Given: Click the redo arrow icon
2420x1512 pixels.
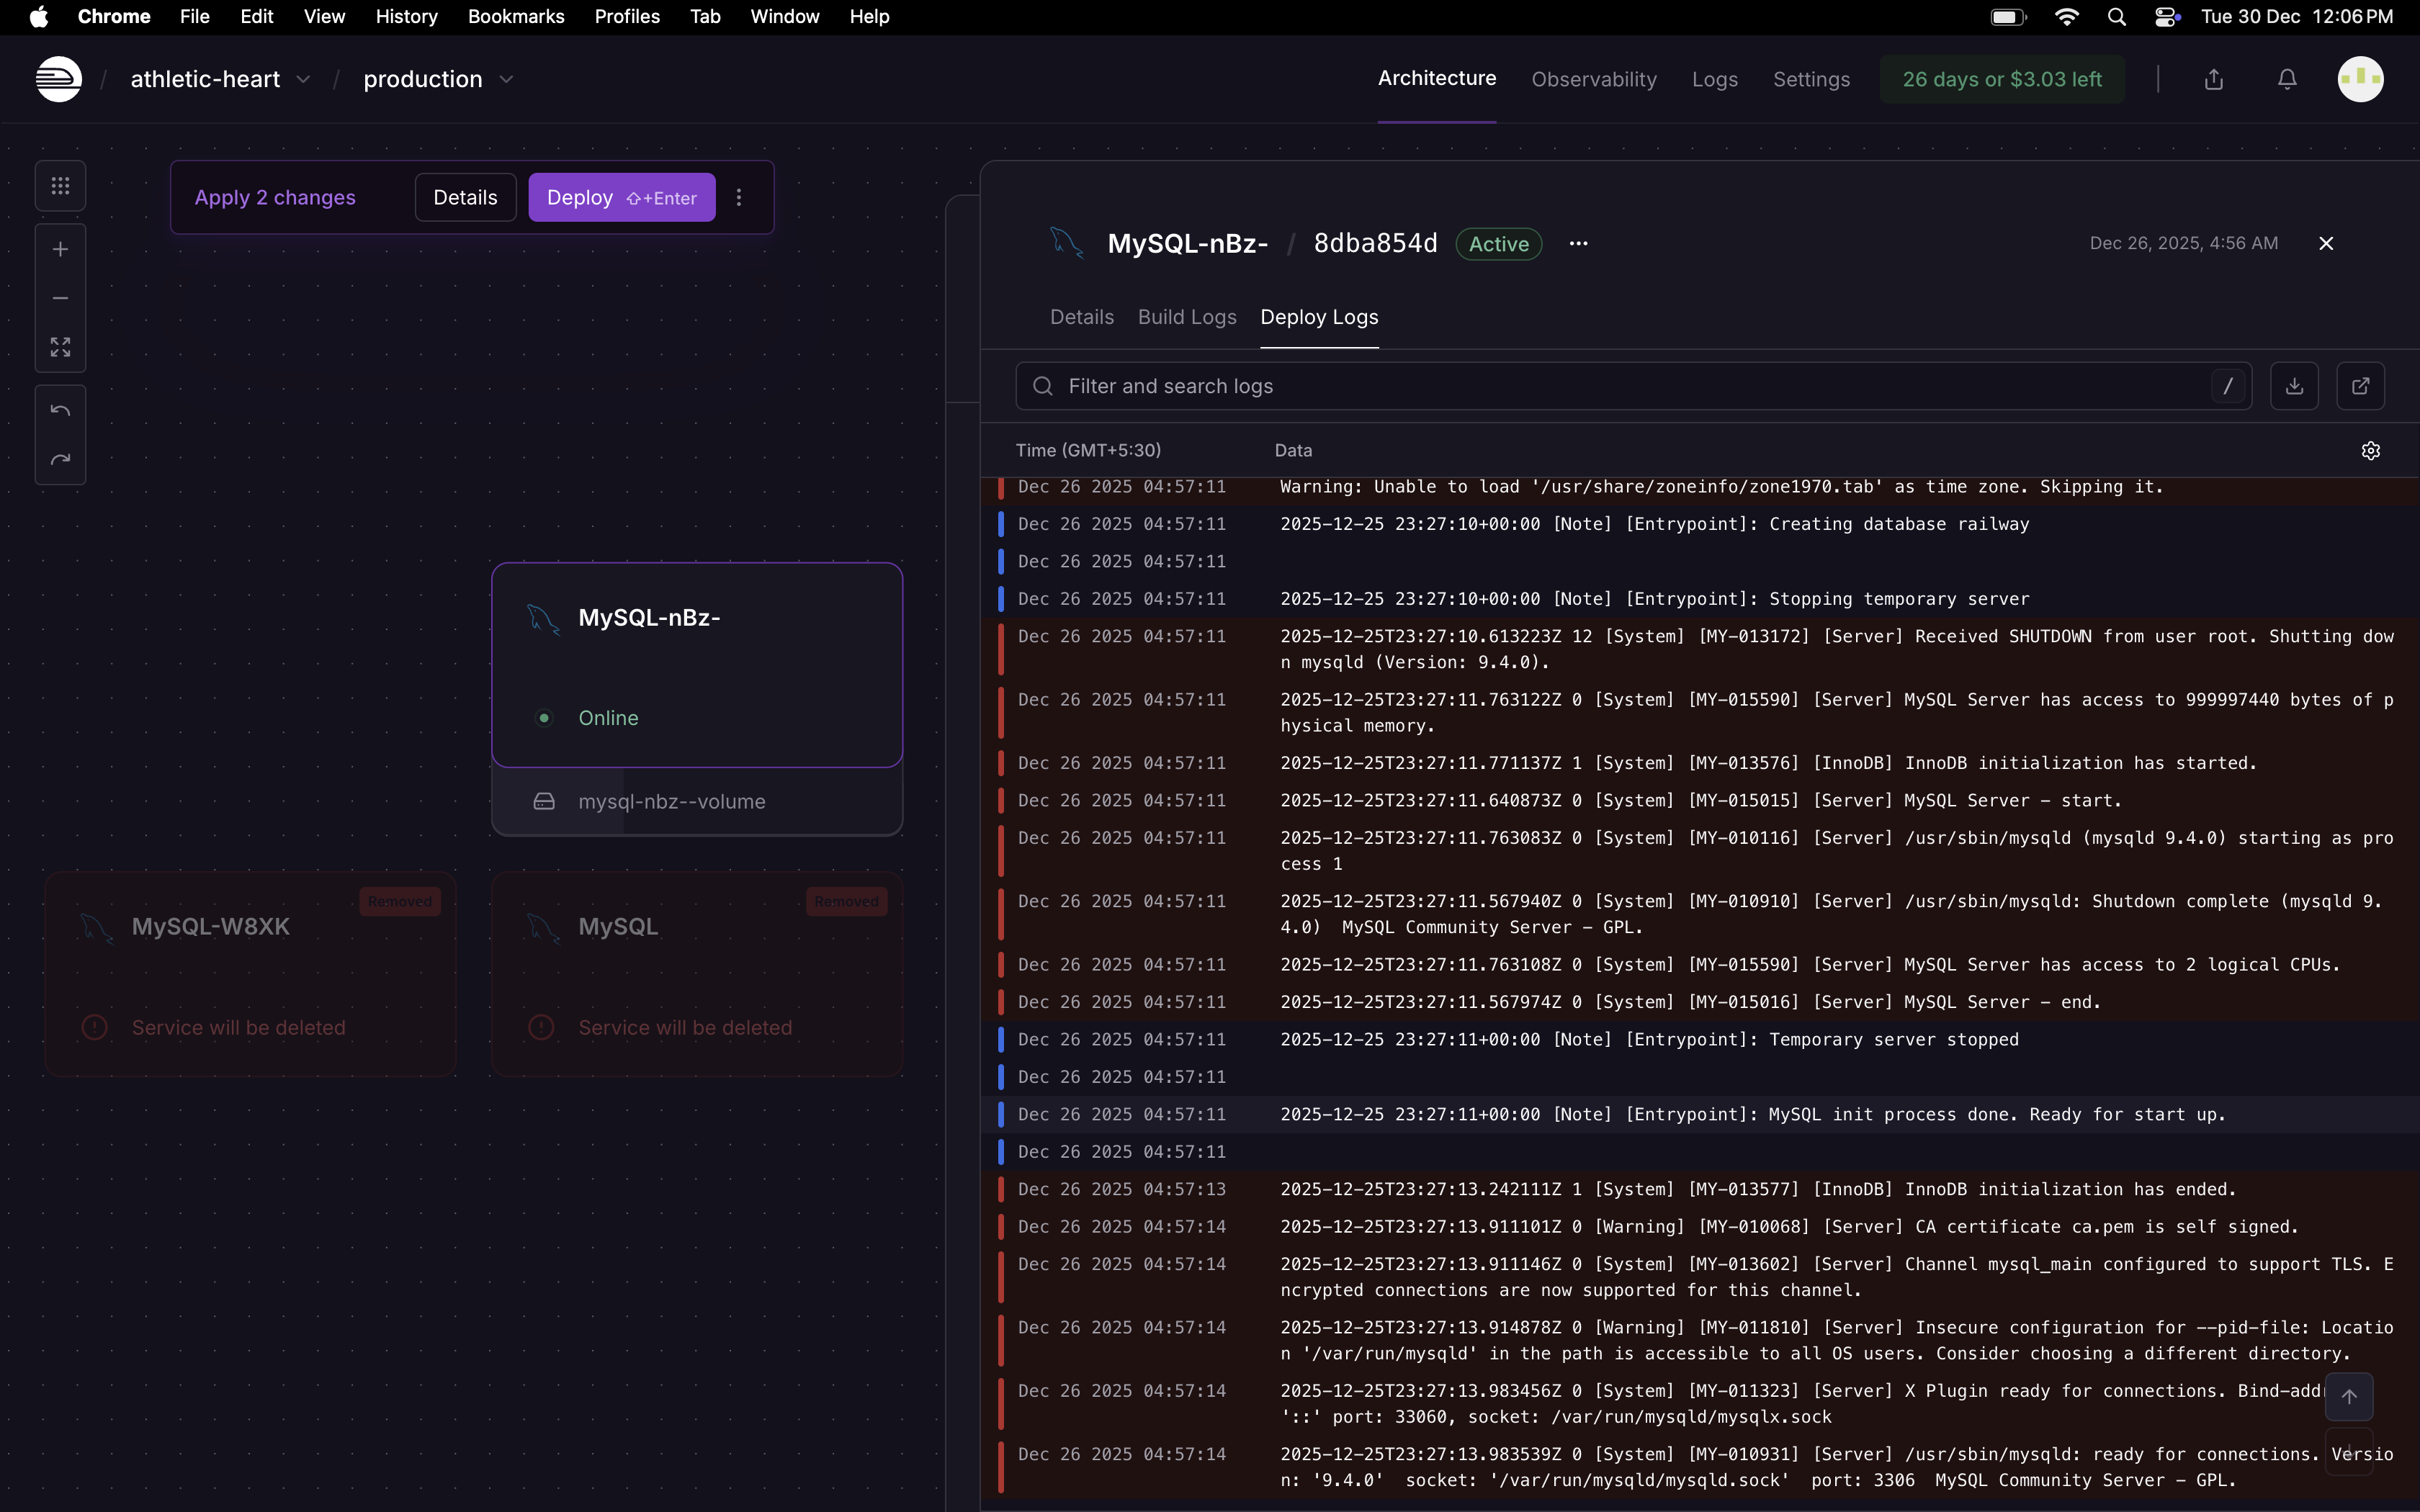Looking at the screenshot, I should coord(60,460).
